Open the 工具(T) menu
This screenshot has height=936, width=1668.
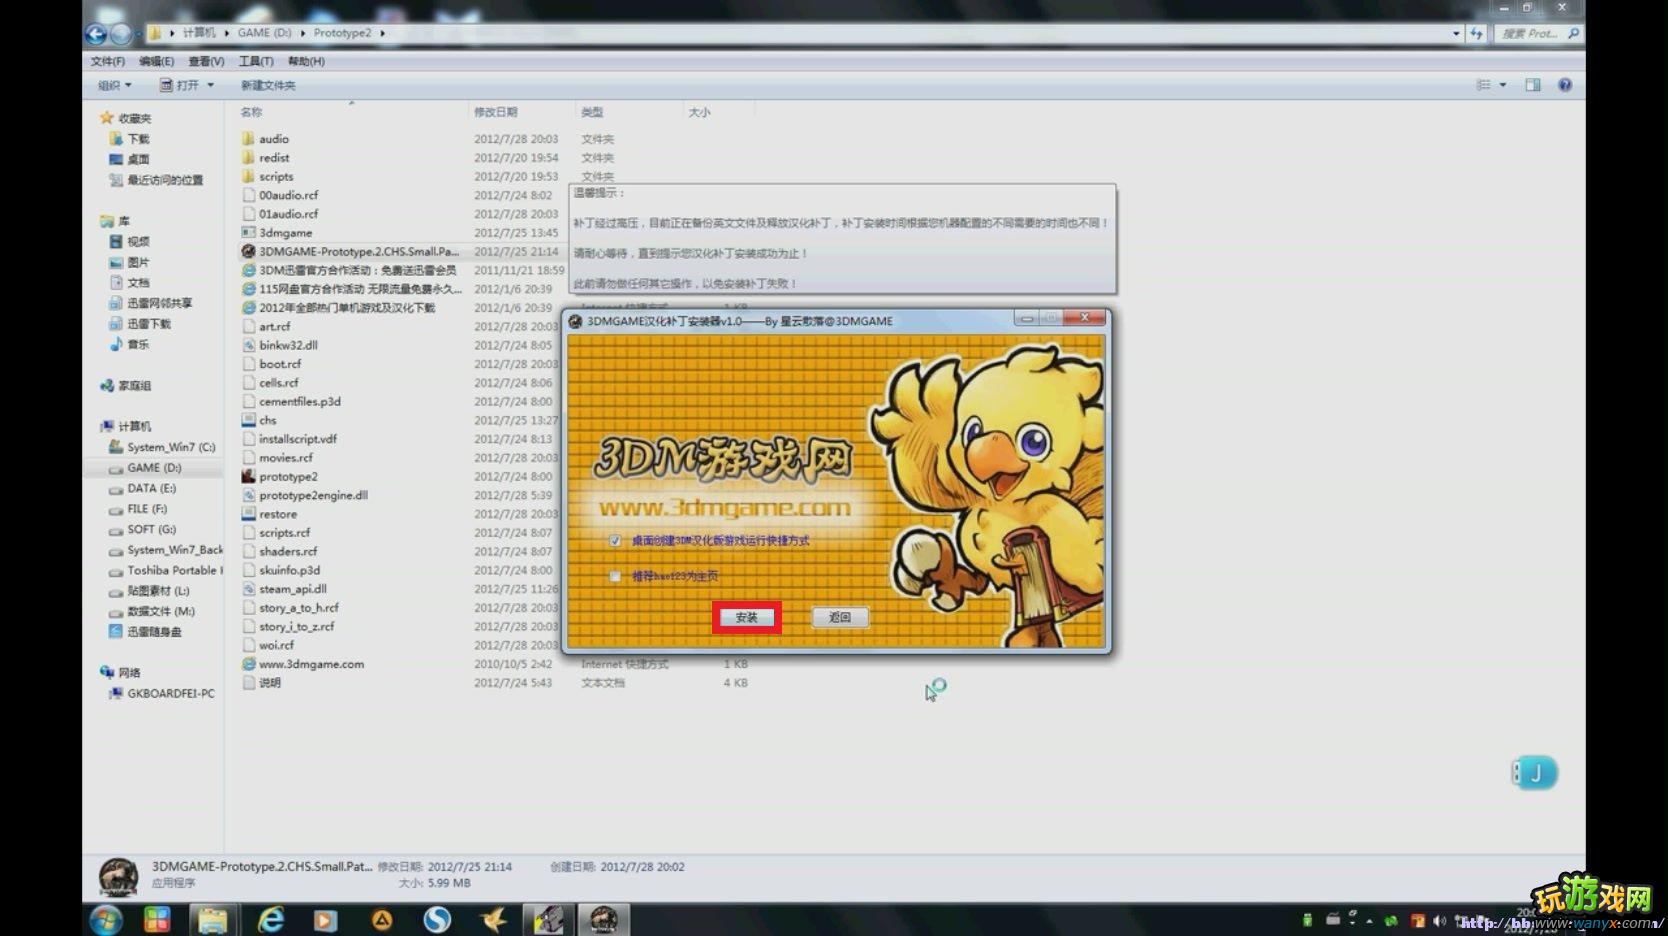pos(256,61)
